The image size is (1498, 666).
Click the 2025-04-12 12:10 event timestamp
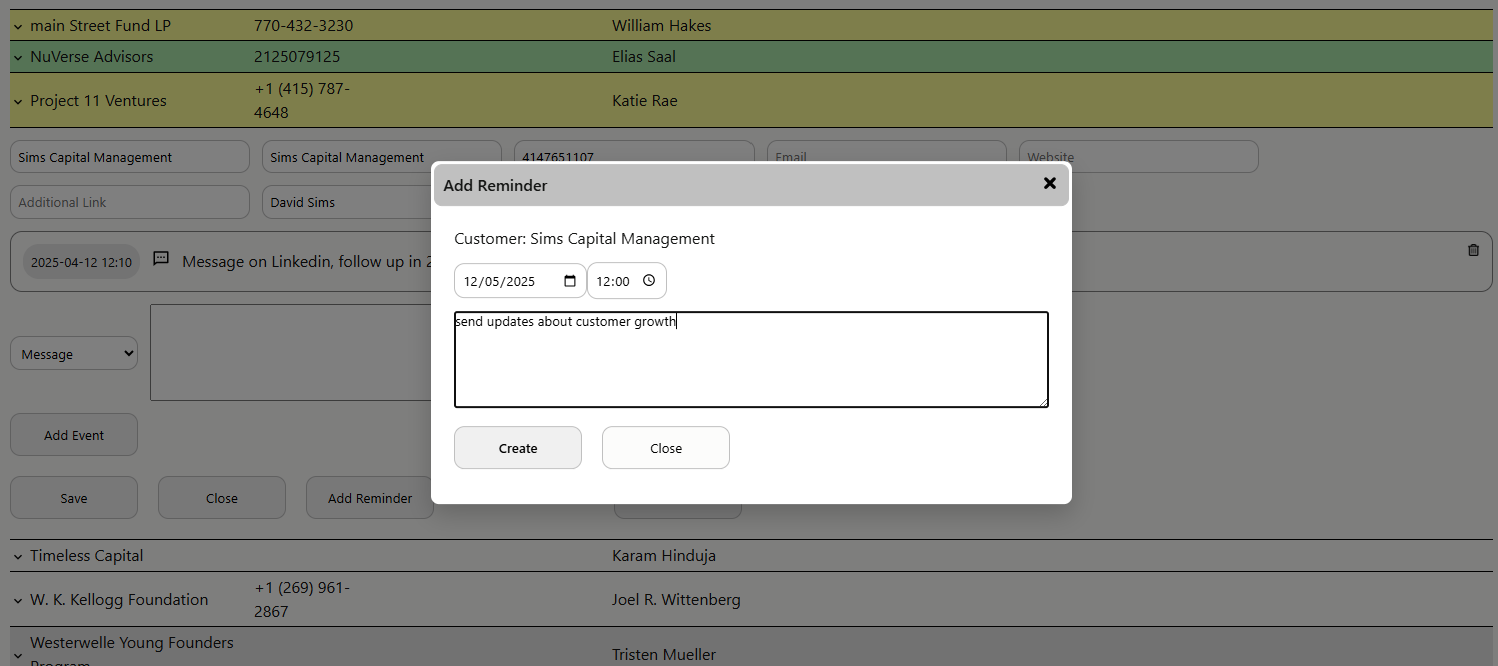(x=81, y=262)
